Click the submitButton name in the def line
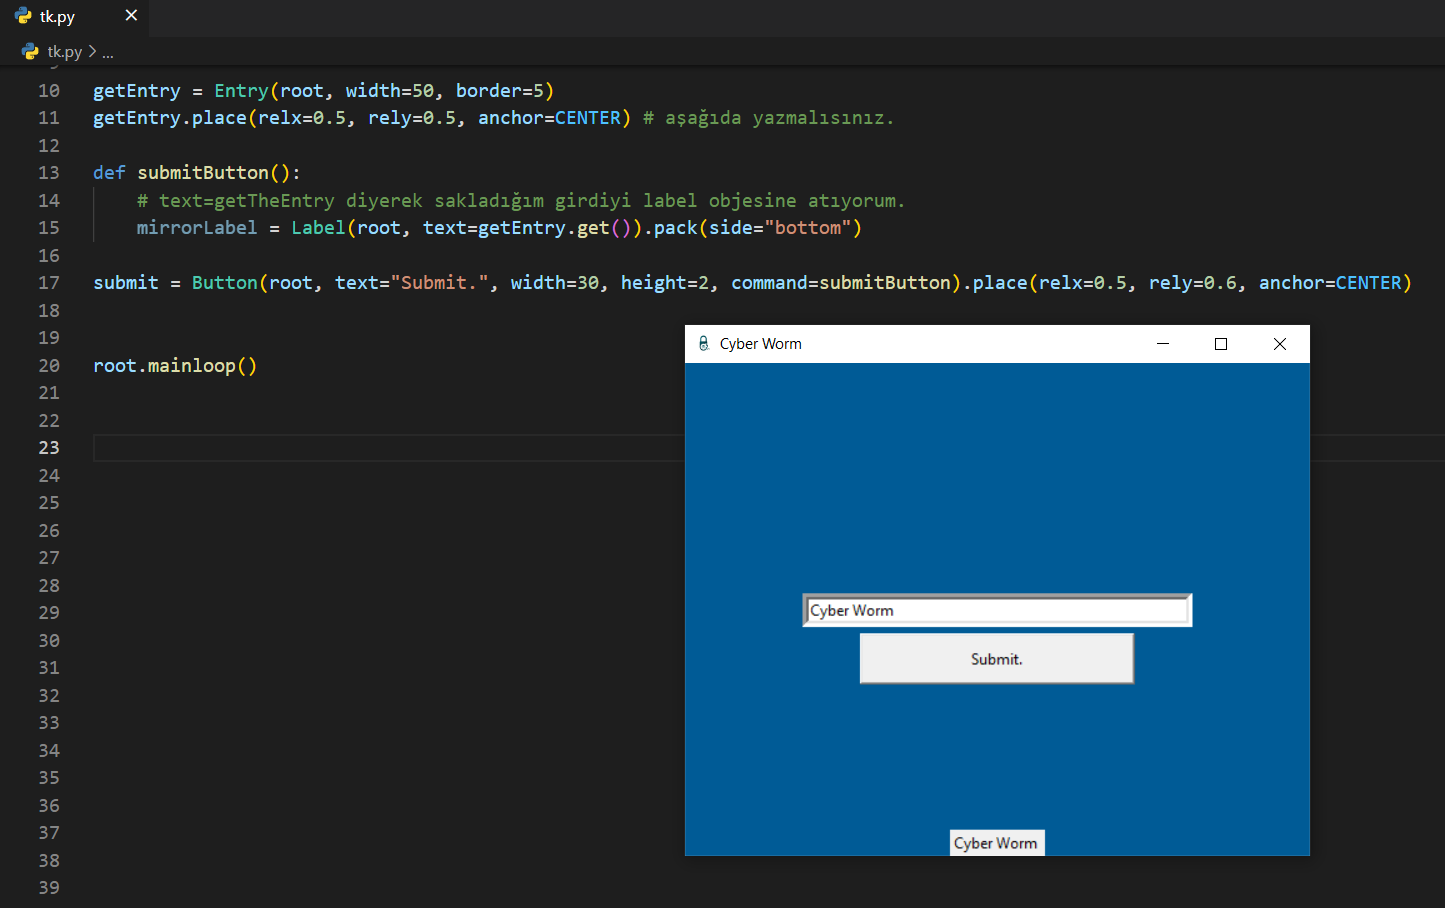Screen dimensions: 1445x908 [x=203, y=173]
